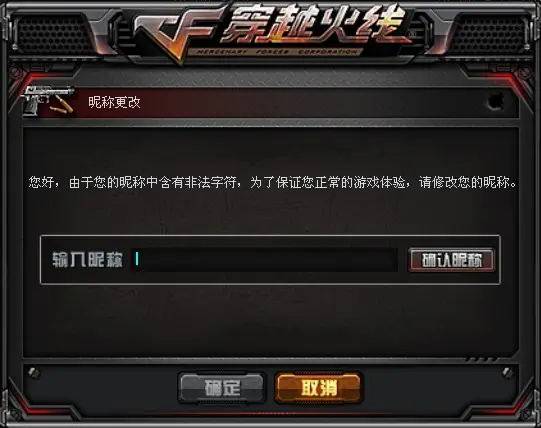The height and width of the screenshot is (428, 541).
Task: Confirm nickname with 确认昵称 button
Action: pyautogui.click(x=452, y=260)
